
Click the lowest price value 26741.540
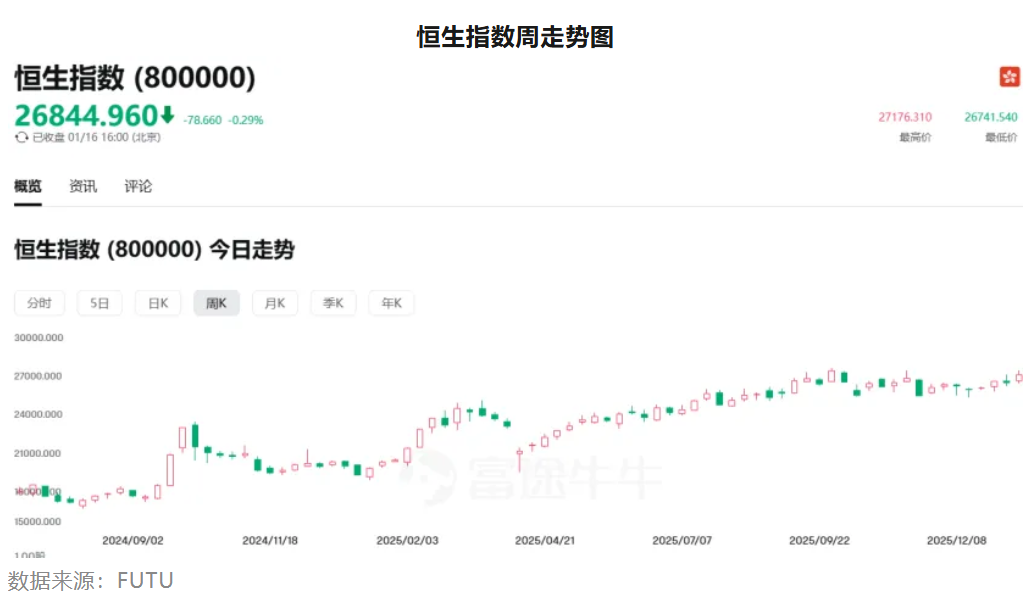[x=990, y=117]
